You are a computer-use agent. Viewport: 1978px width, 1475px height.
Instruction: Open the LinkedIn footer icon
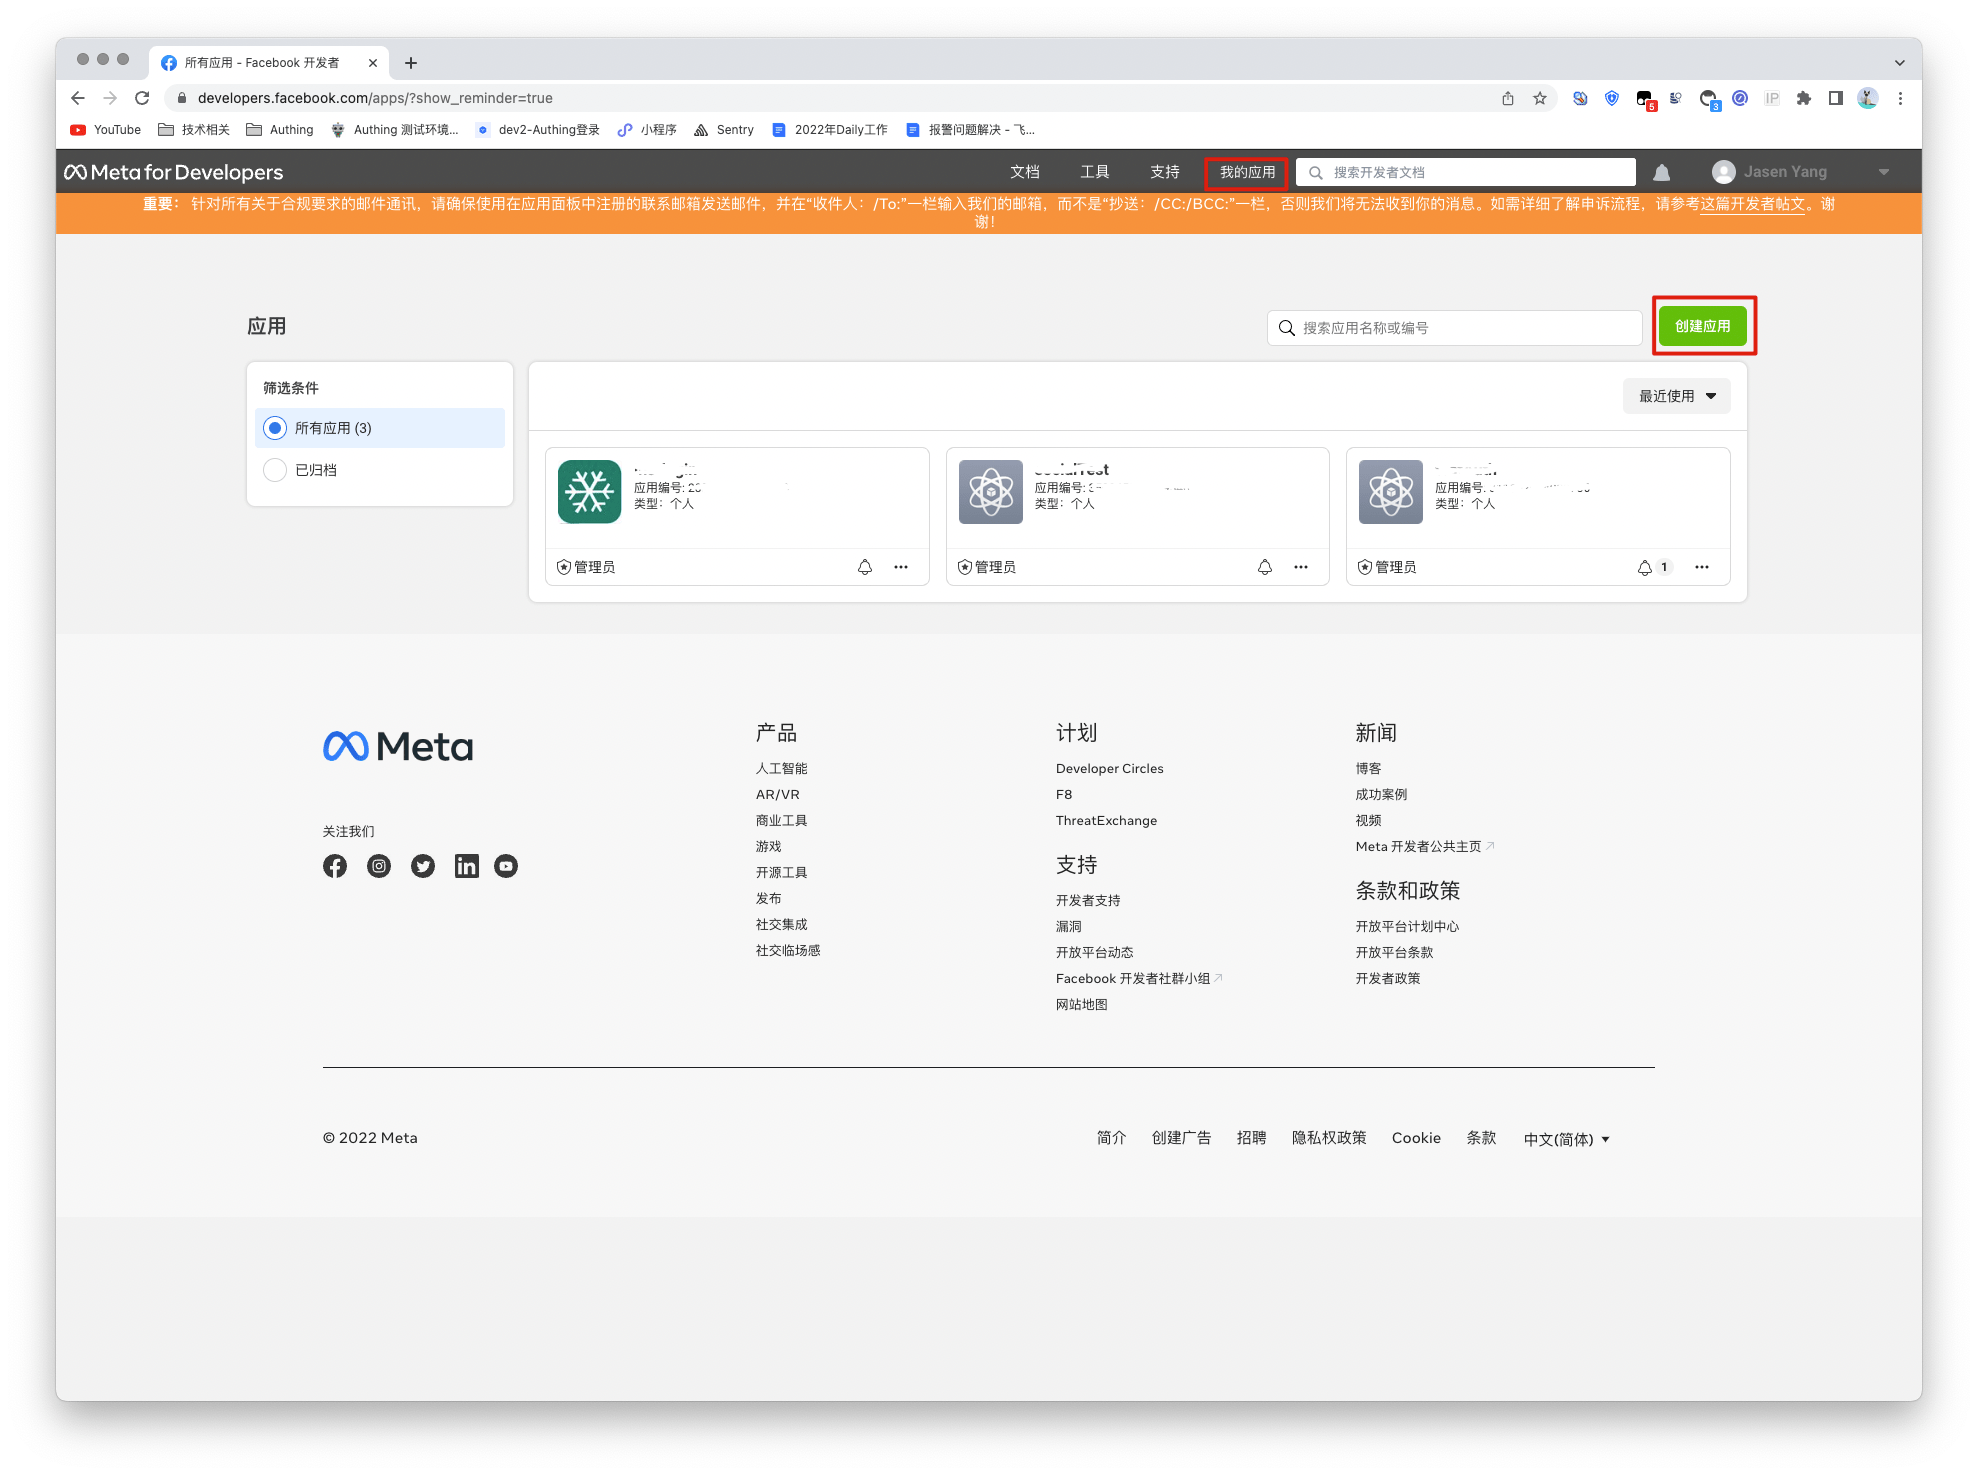[466, 866]
